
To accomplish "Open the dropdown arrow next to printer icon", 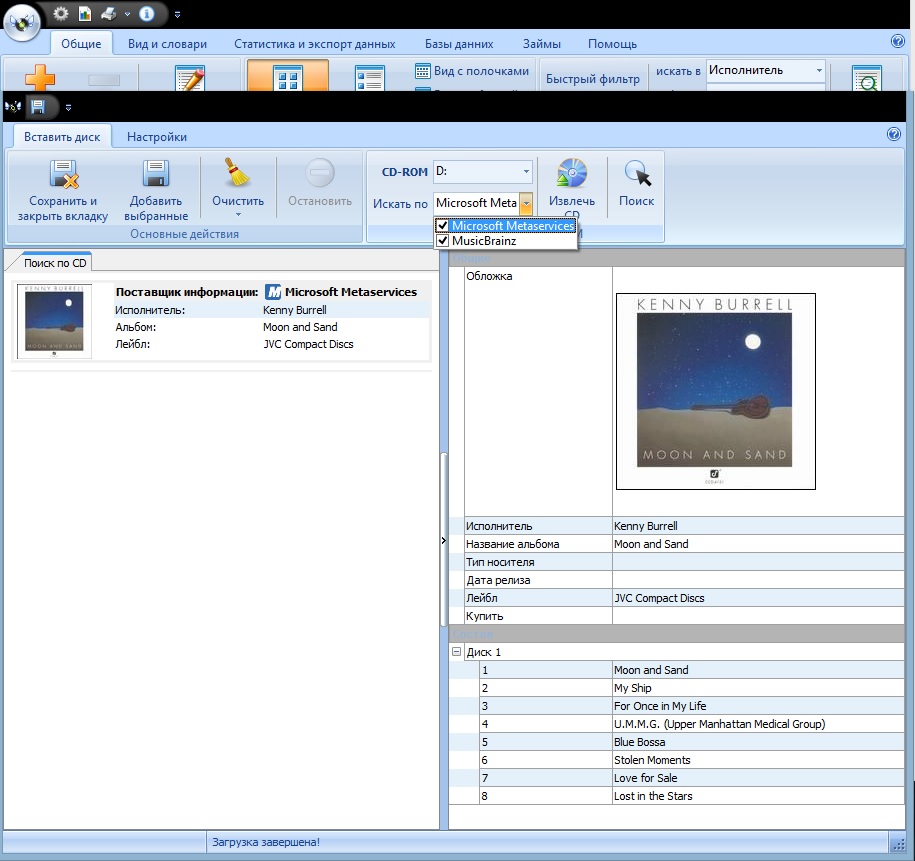I will (x=127, y=14).
